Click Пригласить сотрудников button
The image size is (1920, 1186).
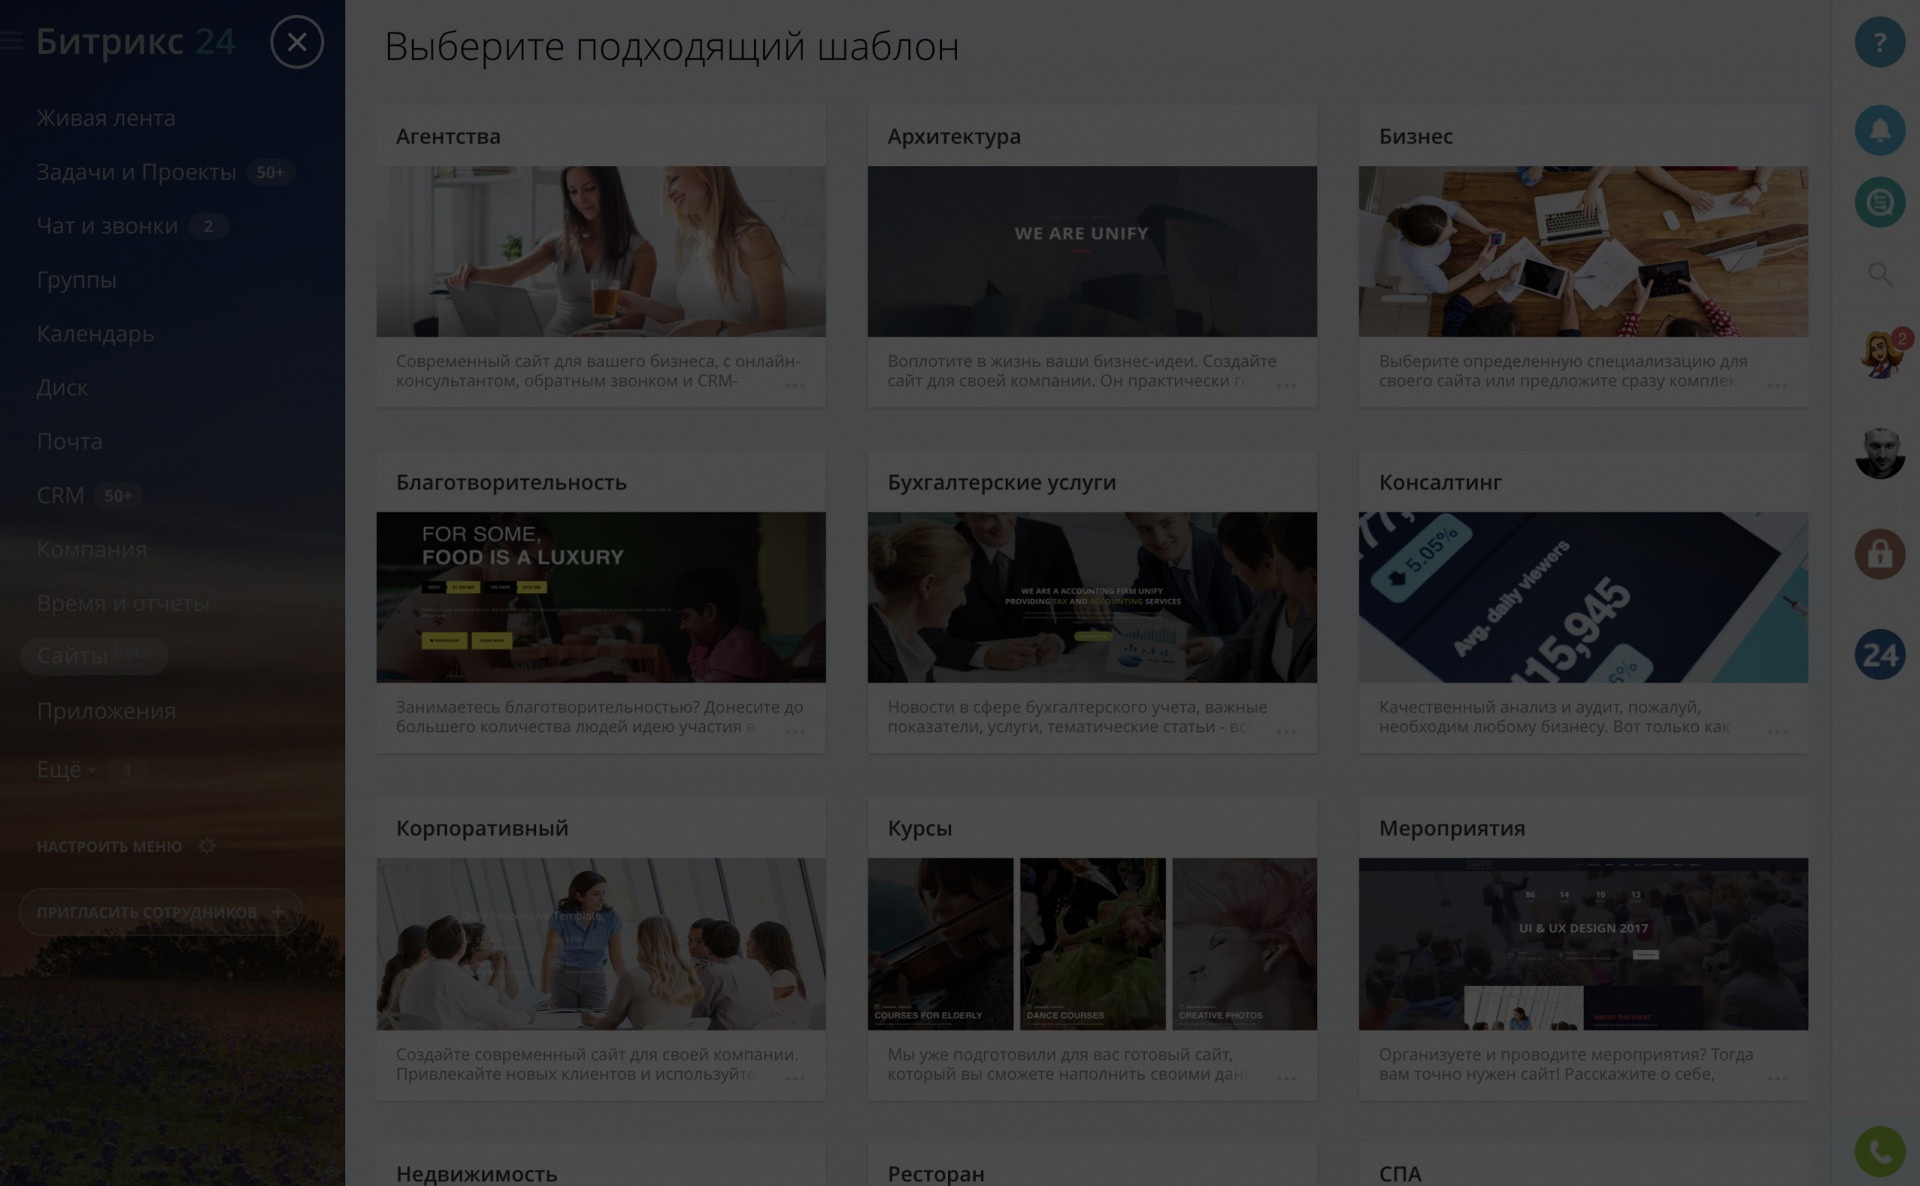[x=160, y=912]
